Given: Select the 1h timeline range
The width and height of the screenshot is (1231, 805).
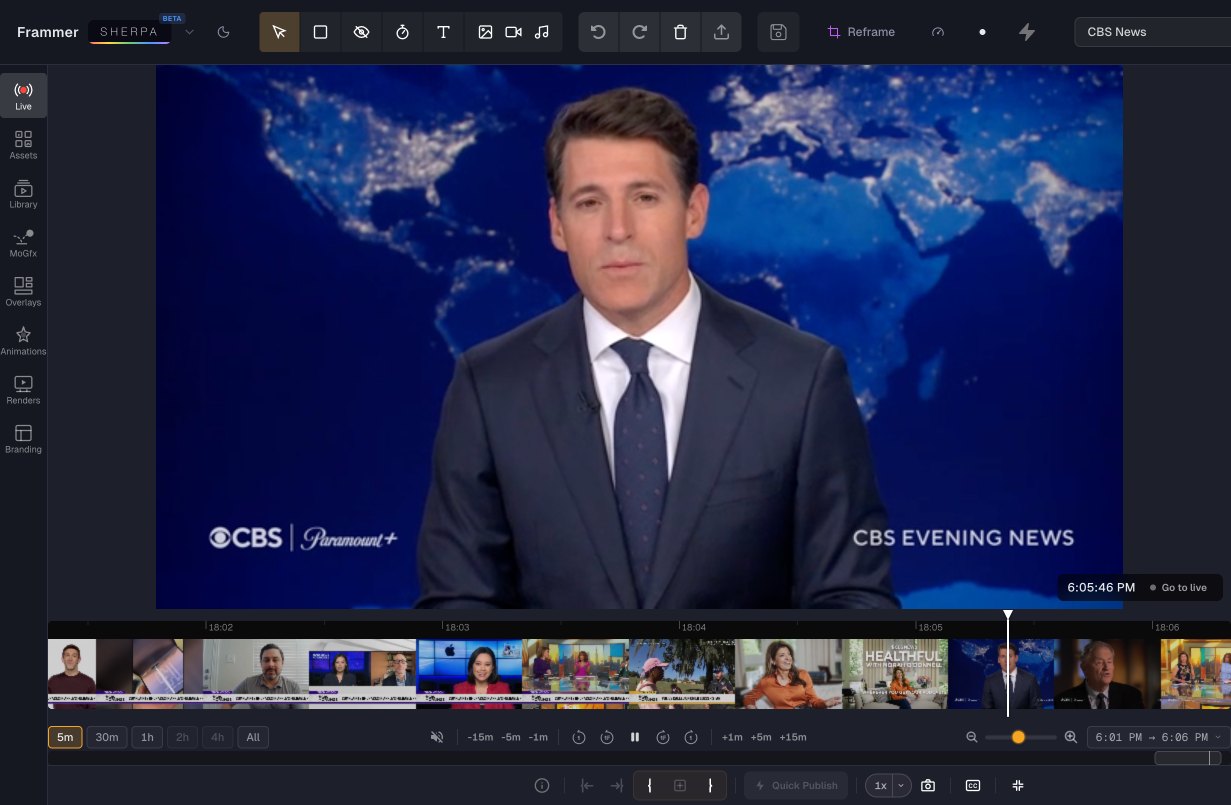Looking at the screenshot, I should point(147,737).
